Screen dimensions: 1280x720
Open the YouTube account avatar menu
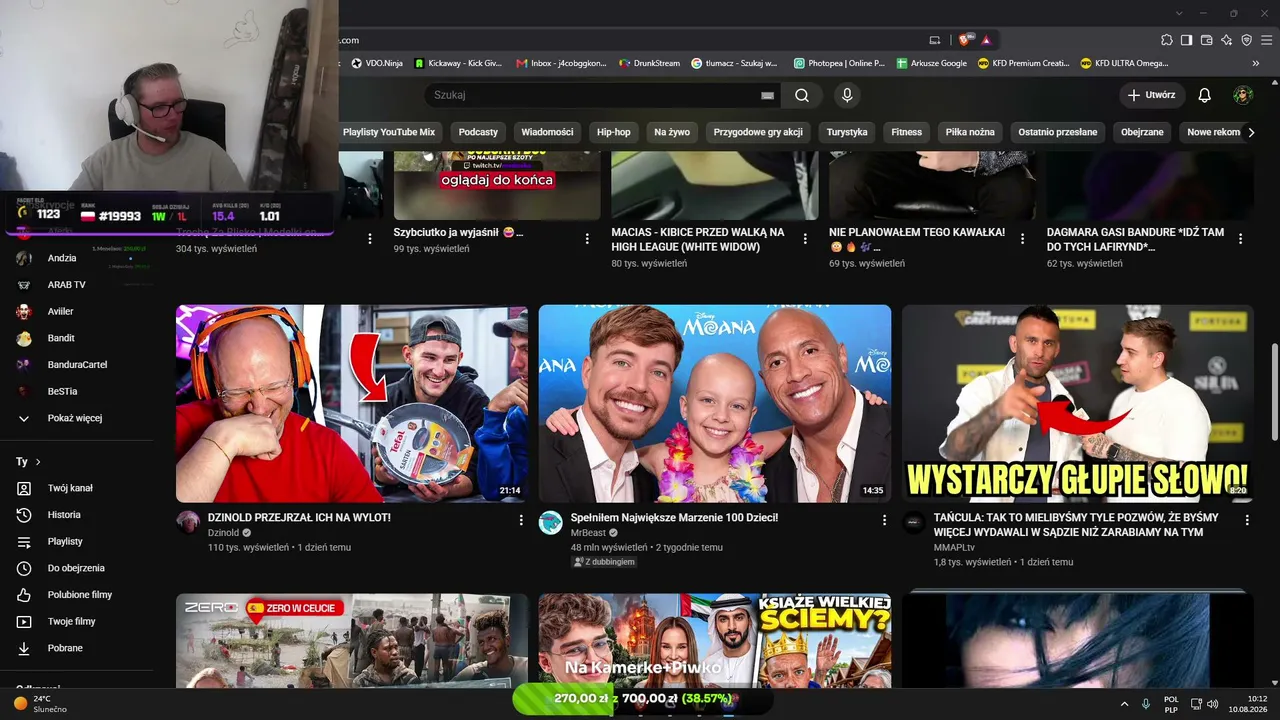click(1243, 95)
